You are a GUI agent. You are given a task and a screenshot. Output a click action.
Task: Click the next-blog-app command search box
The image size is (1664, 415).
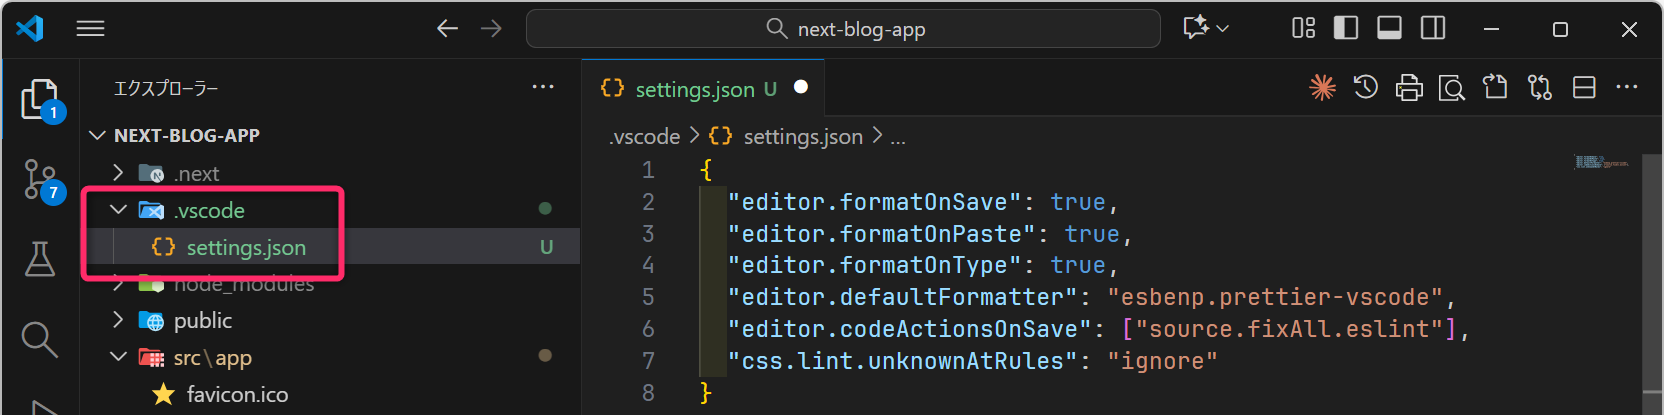pyautogui.click(x=843, y=29)
